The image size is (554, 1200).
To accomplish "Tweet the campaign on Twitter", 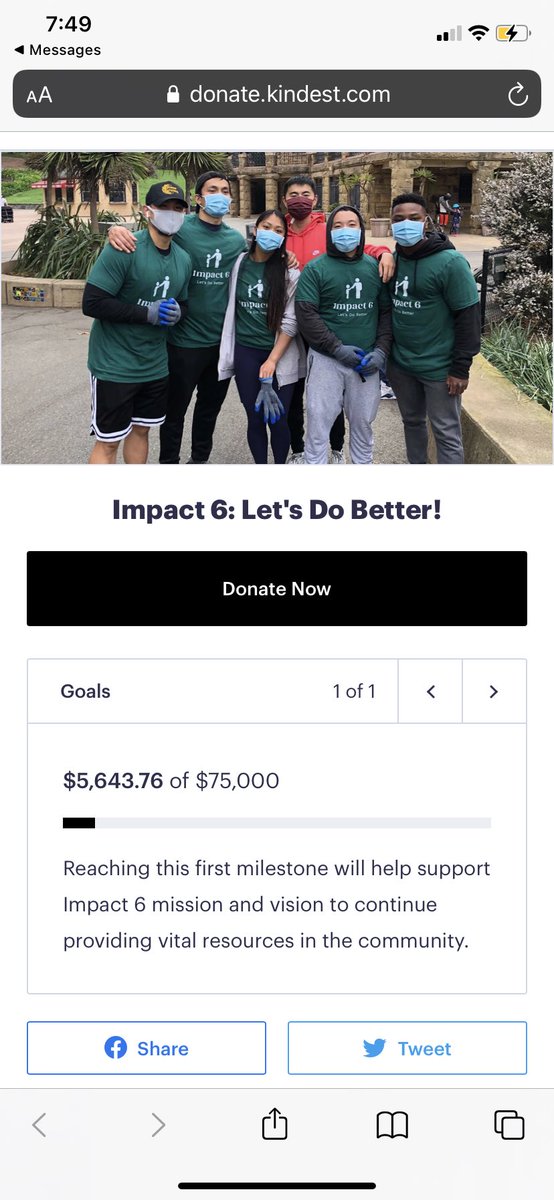I will 407,1048.
